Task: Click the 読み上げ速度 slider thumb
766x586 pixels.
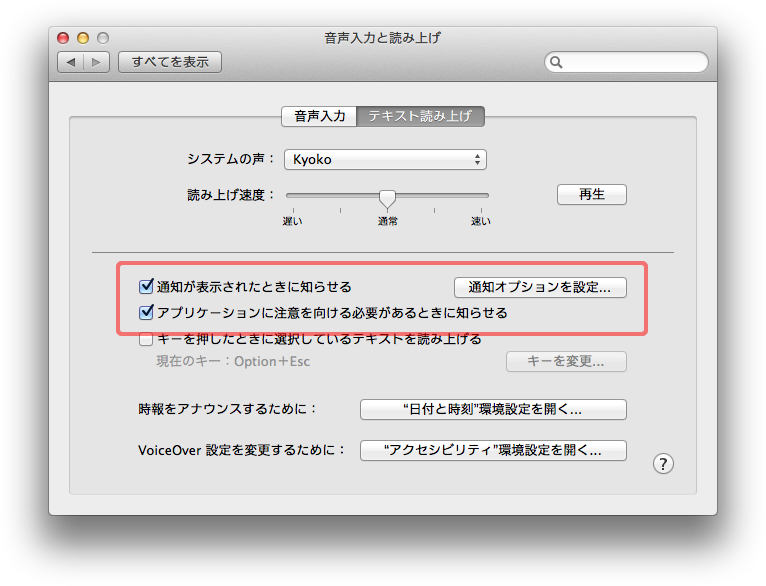Action: pos(387,197)
